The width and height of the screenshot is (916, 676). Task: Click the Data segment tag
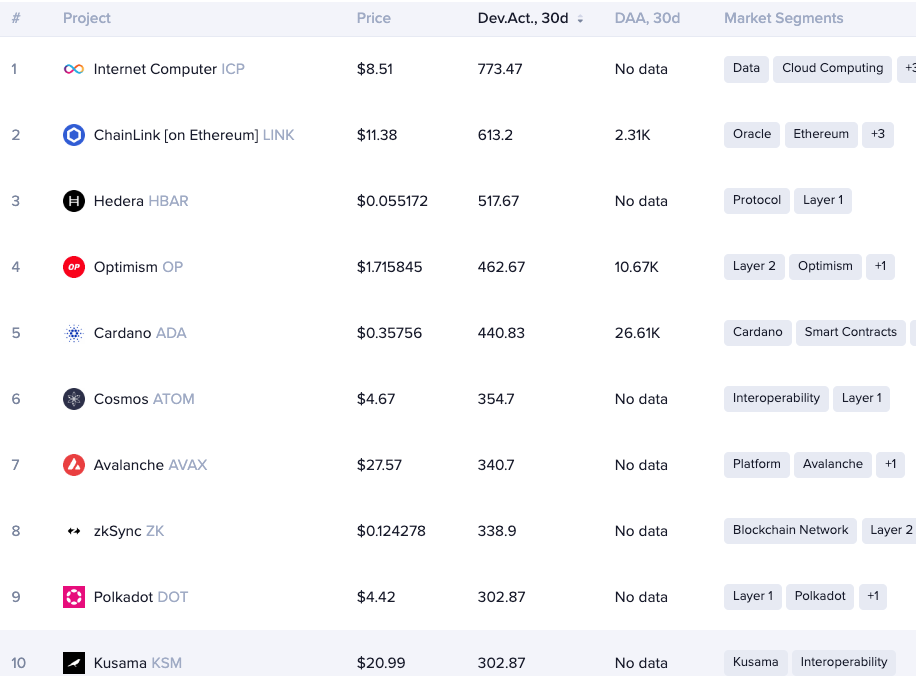[x=746, y=69]
